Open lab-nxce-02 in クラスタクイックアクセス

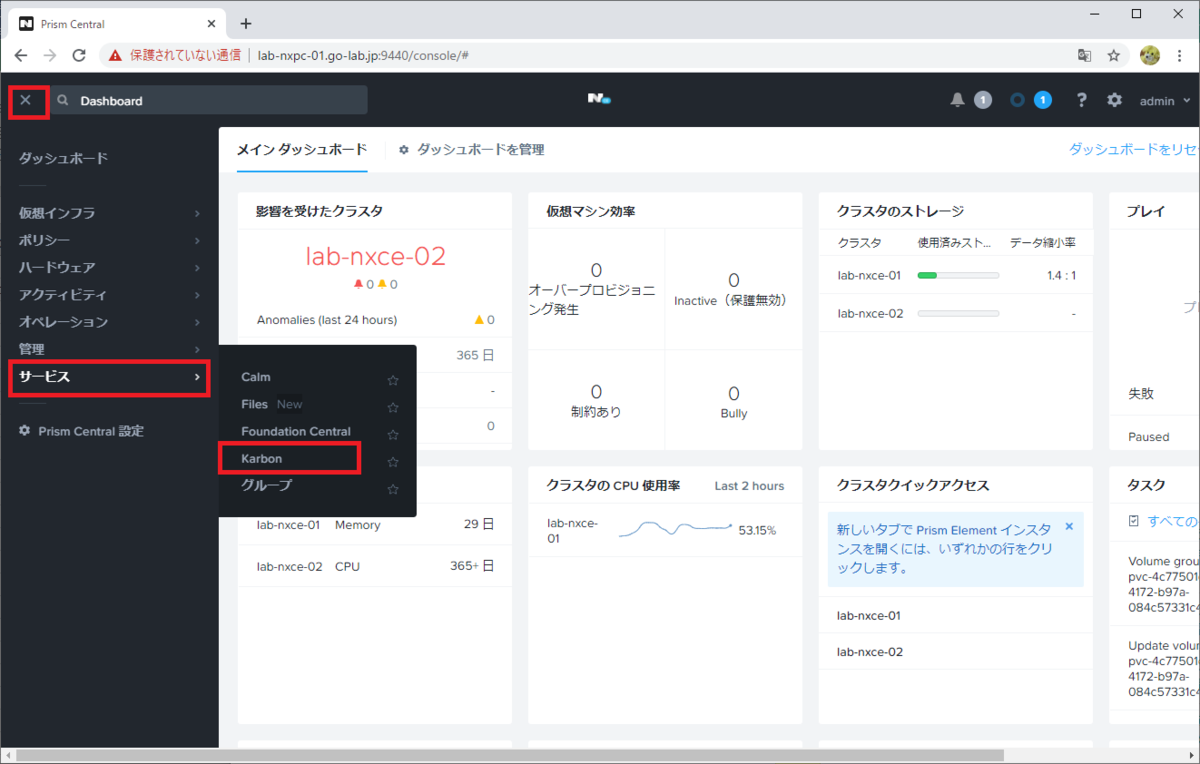tap(869, 651)
